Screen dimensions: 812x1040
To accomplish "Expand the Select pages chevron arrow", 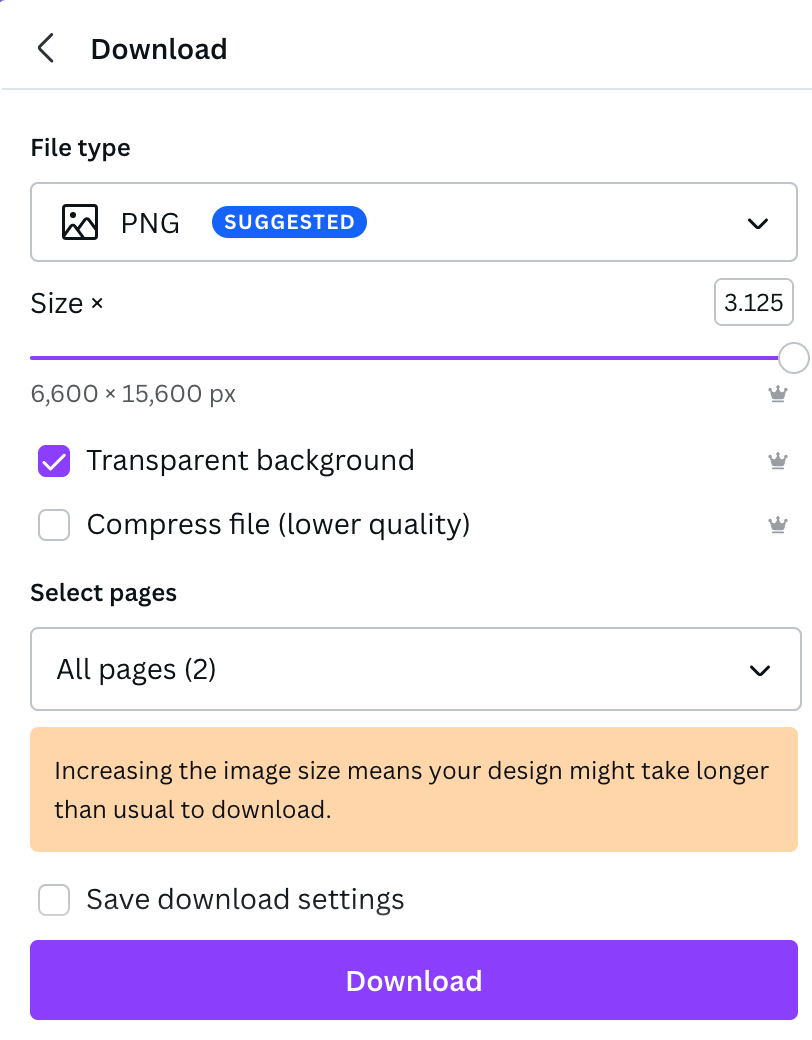I will coord(760,670).
